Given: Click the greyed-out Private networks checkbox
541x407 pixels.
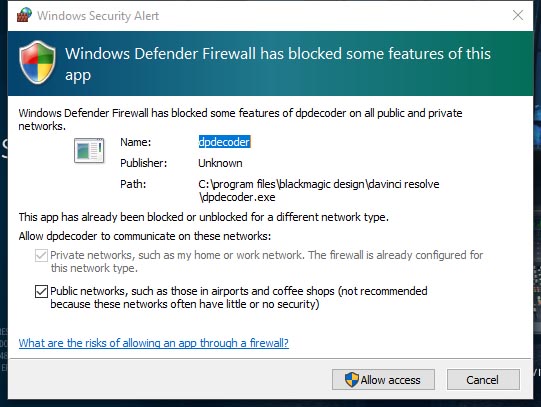Looking at the screenshot, I should (x=41, y=256).
